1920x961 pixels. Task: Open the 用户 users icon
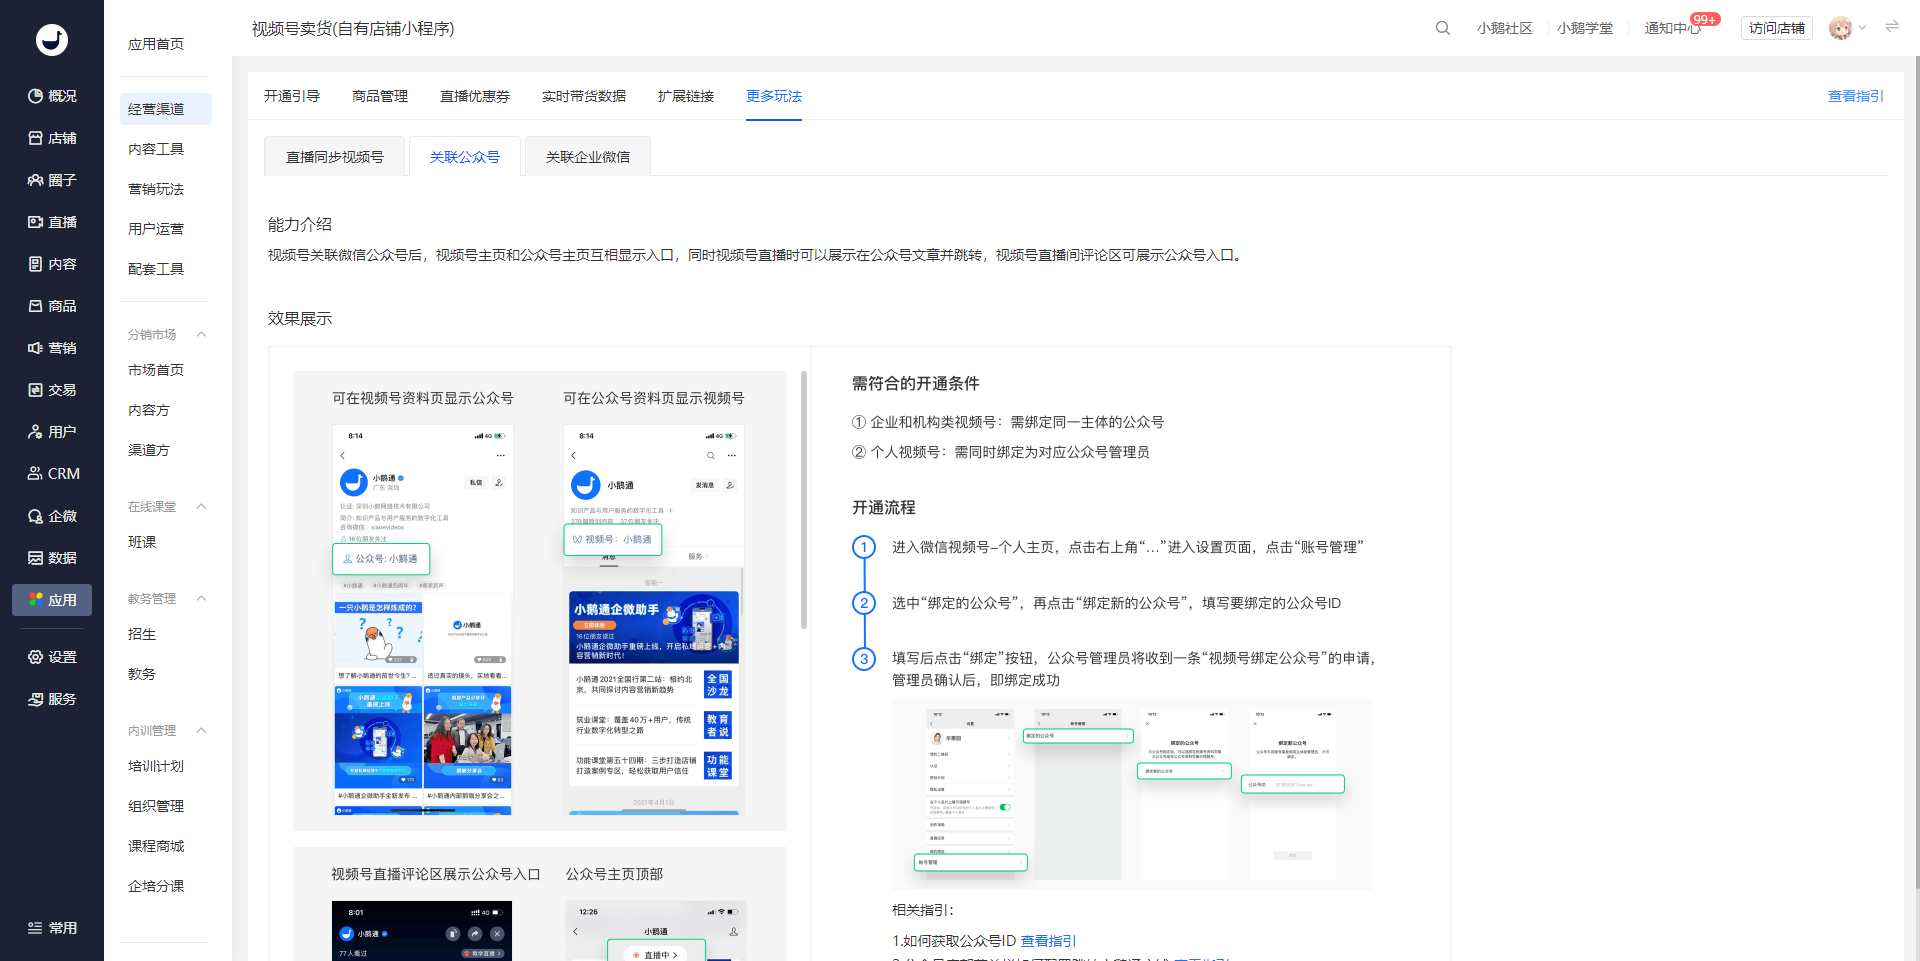pos(36,432)
